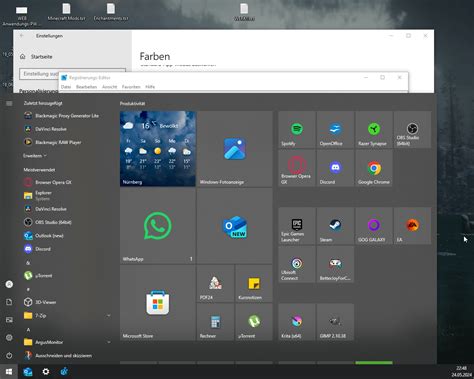This screenshot has height=379, width=474.
Task: Open the Razer Synapse tile
Action: tap(374, 130)
